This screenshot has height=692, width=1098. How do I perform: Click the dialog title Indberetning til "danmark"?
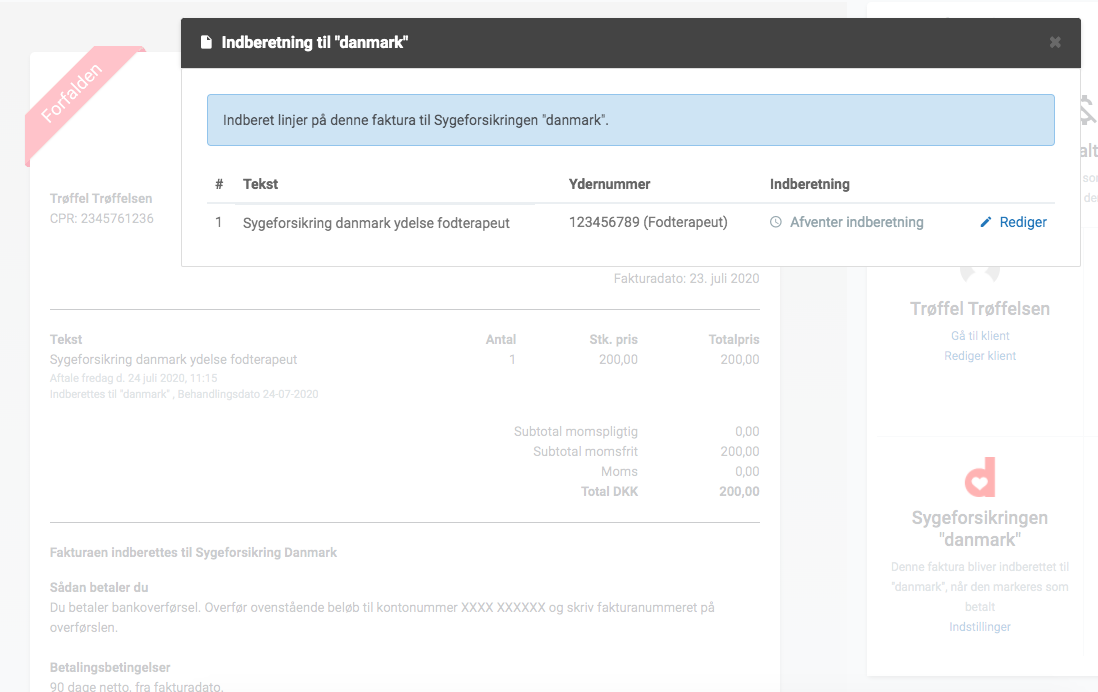click(314, 42)
